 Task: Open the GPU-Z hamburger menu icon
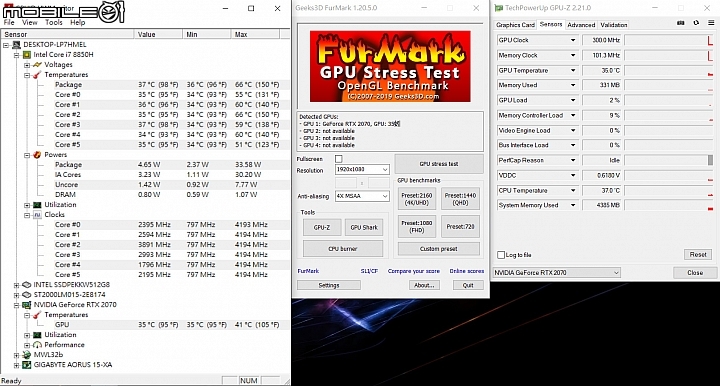[x=711, y=23]
